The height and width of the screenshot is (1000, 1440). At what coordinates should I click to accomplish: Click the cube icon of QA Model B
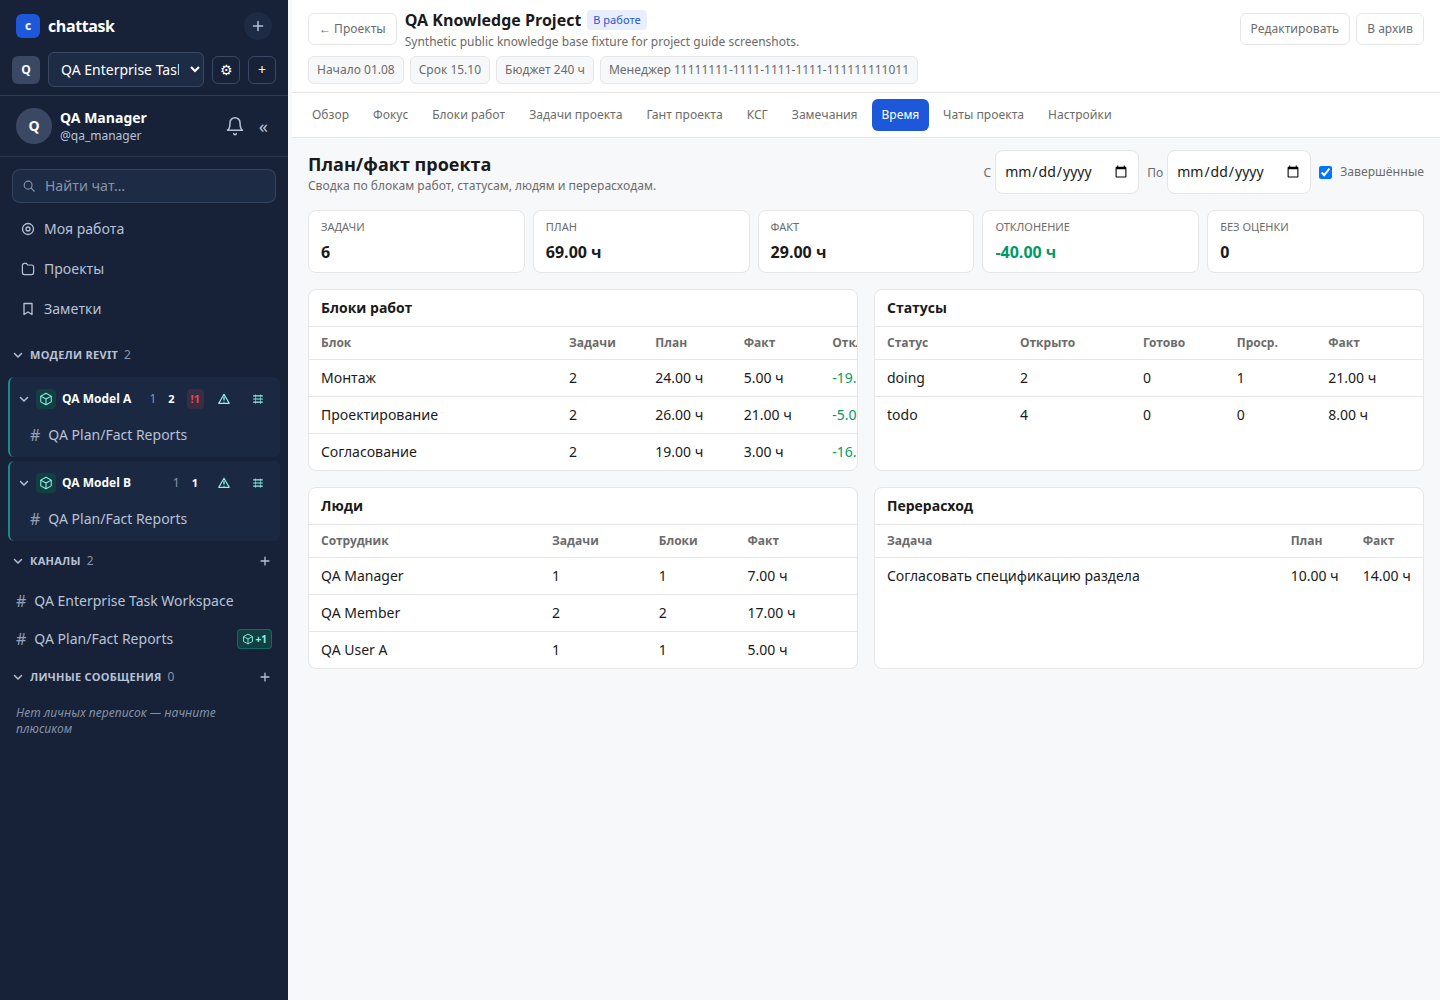tap(46, 483)
